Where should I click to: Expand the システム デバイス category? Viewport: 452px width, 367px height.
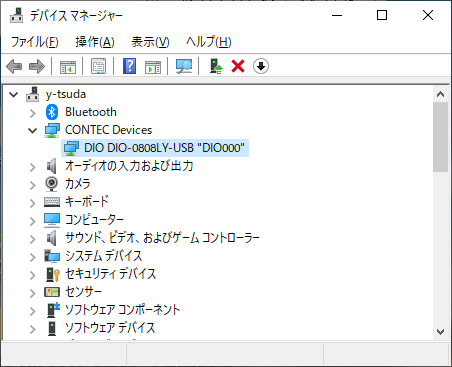pos(33,257)
